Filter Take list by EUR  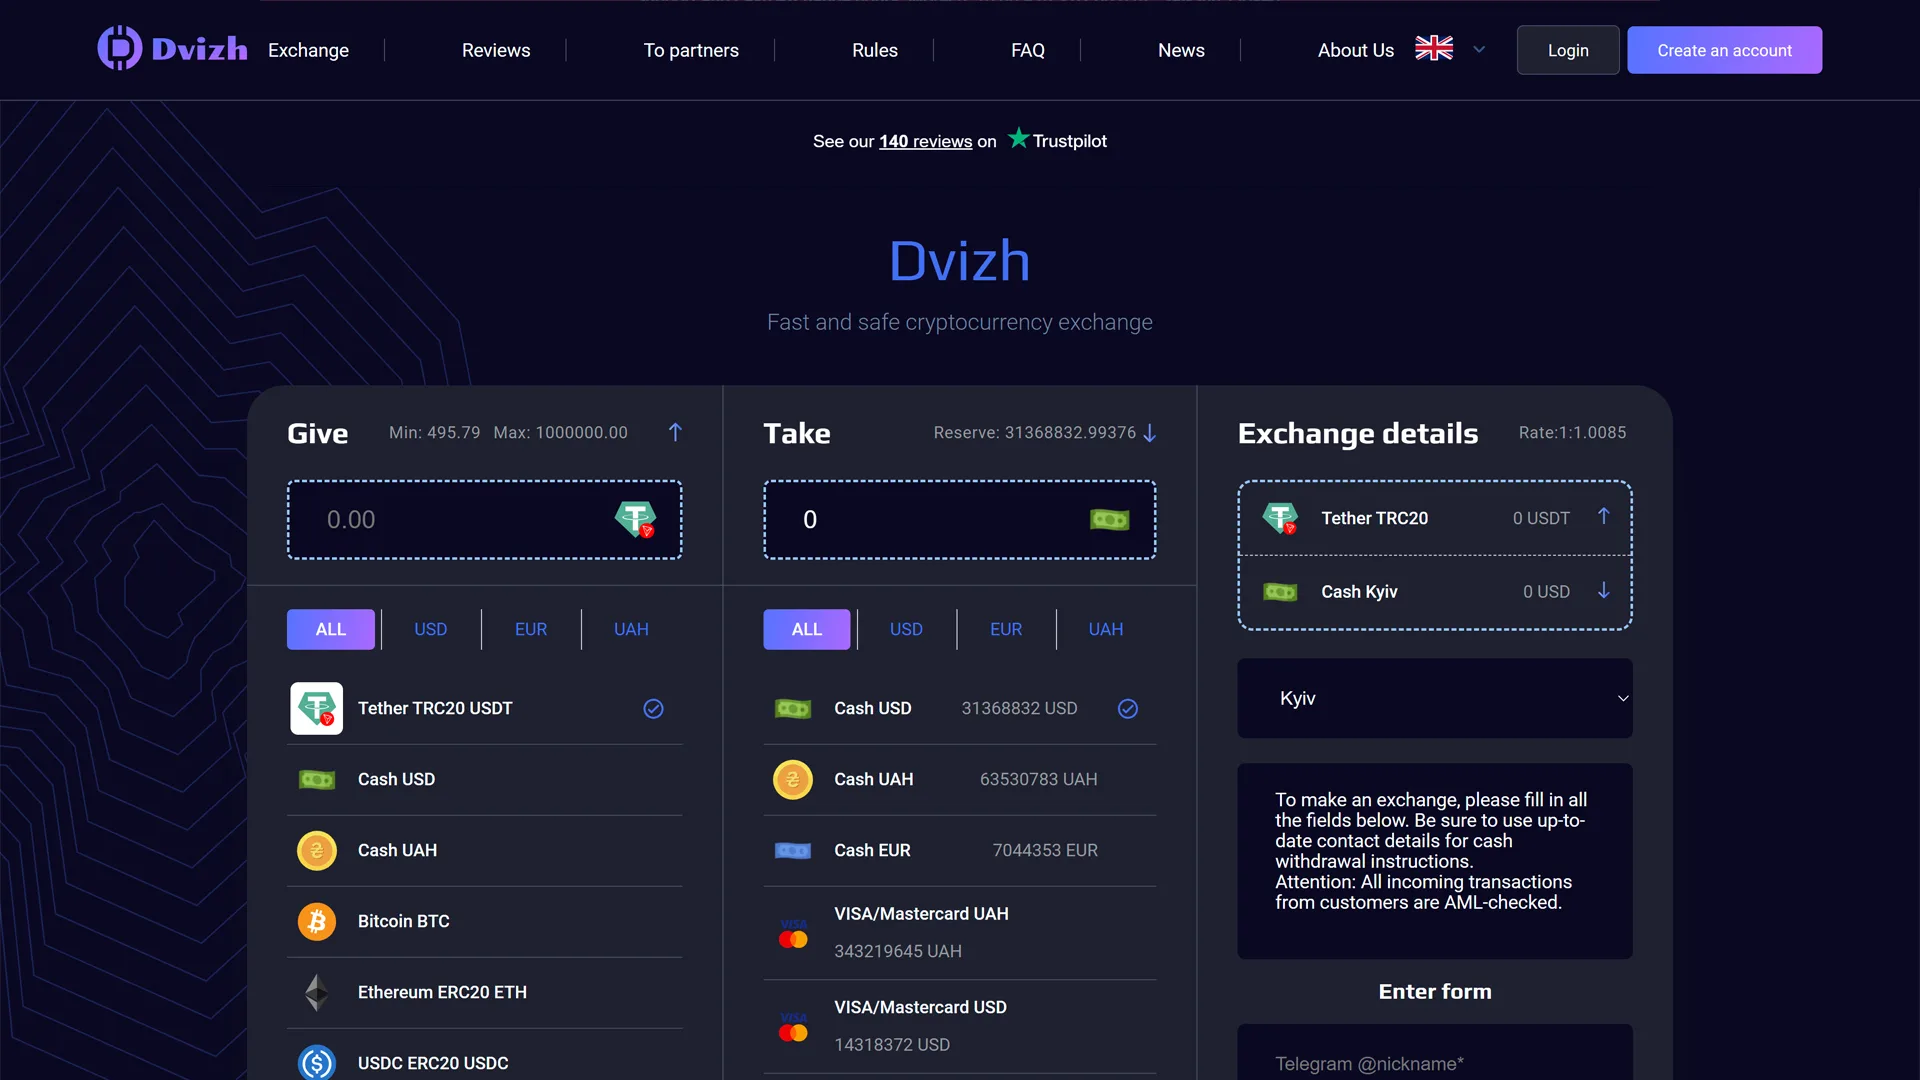1006,629
